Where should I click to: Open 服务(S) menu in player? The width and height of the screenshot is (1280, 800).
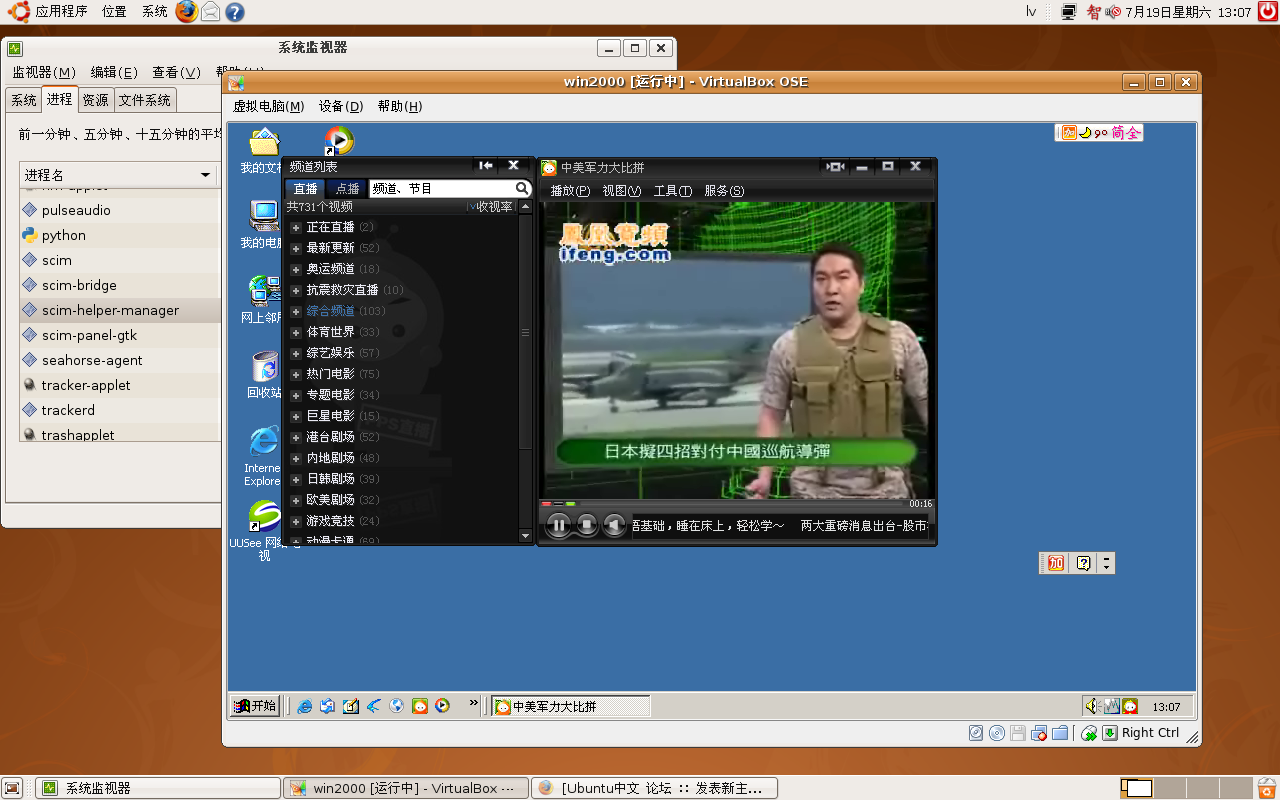pos(724,191)
